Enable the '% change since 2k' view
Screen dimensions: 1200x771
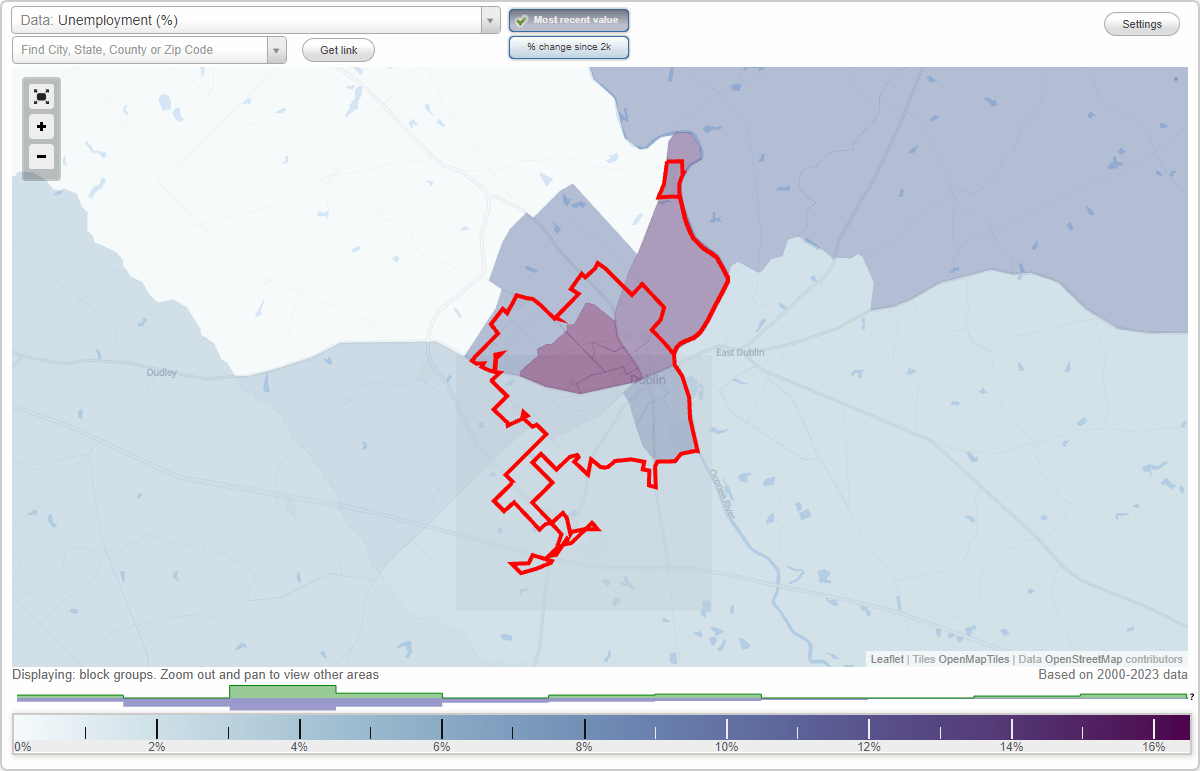569,46
